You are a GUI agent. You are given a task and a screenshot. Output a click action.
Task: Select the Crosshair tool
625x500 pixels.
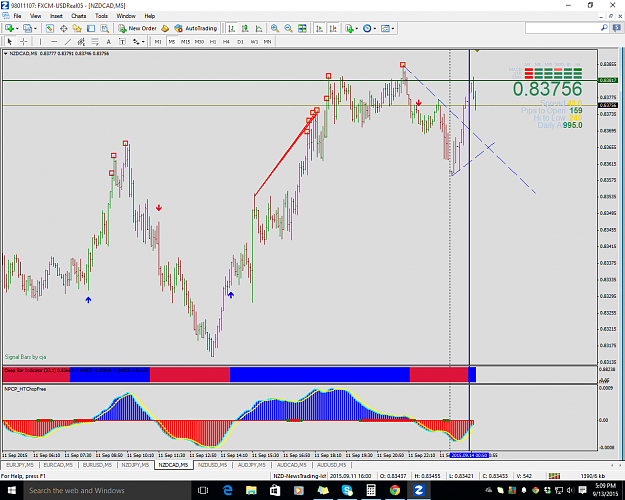click(x=24, y=41)
